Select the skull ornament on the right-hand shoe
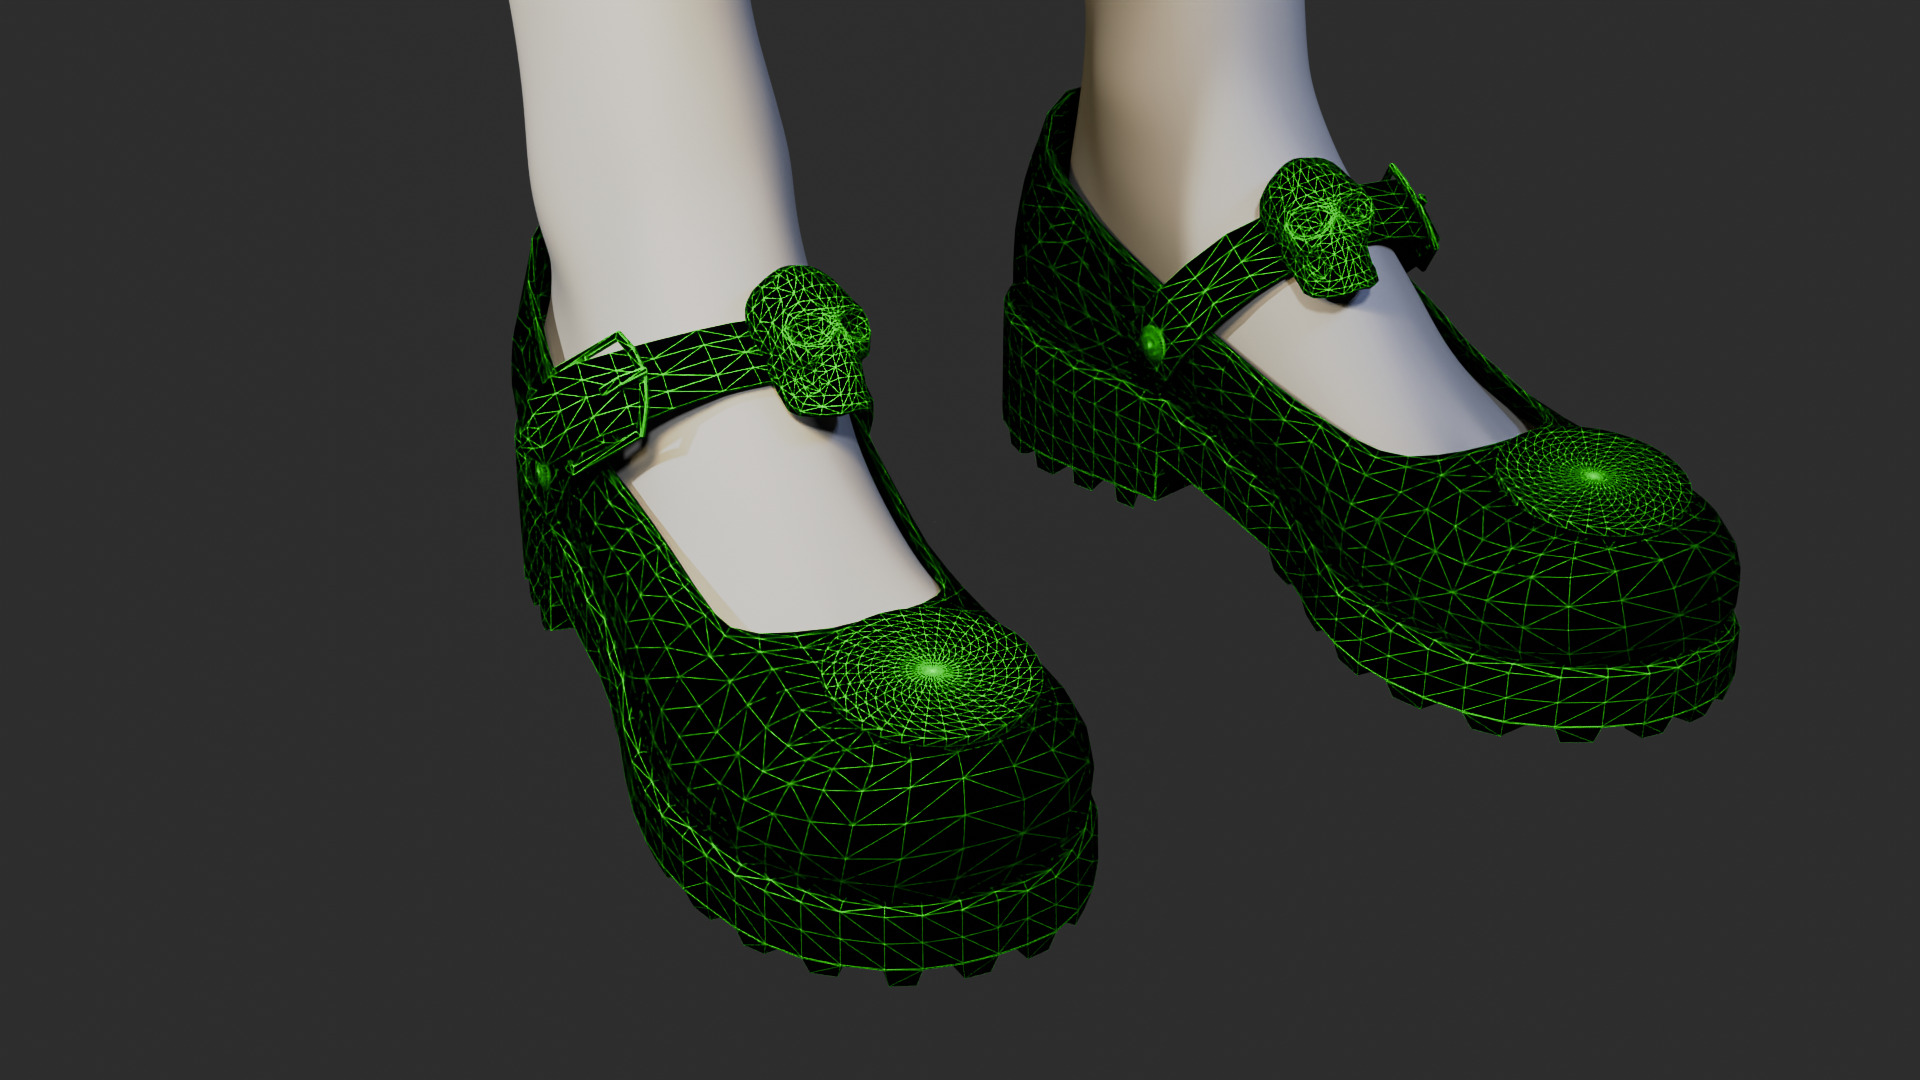1920x1080 pixels. pyautogui.click(x=1318, y=227)
